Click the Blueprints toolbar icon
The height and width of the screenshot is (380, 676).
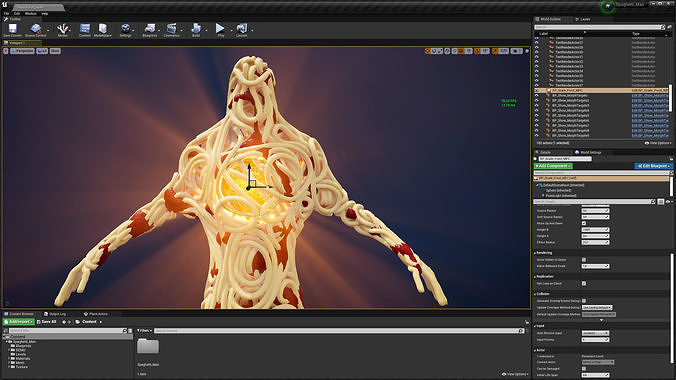coord(150,28)
